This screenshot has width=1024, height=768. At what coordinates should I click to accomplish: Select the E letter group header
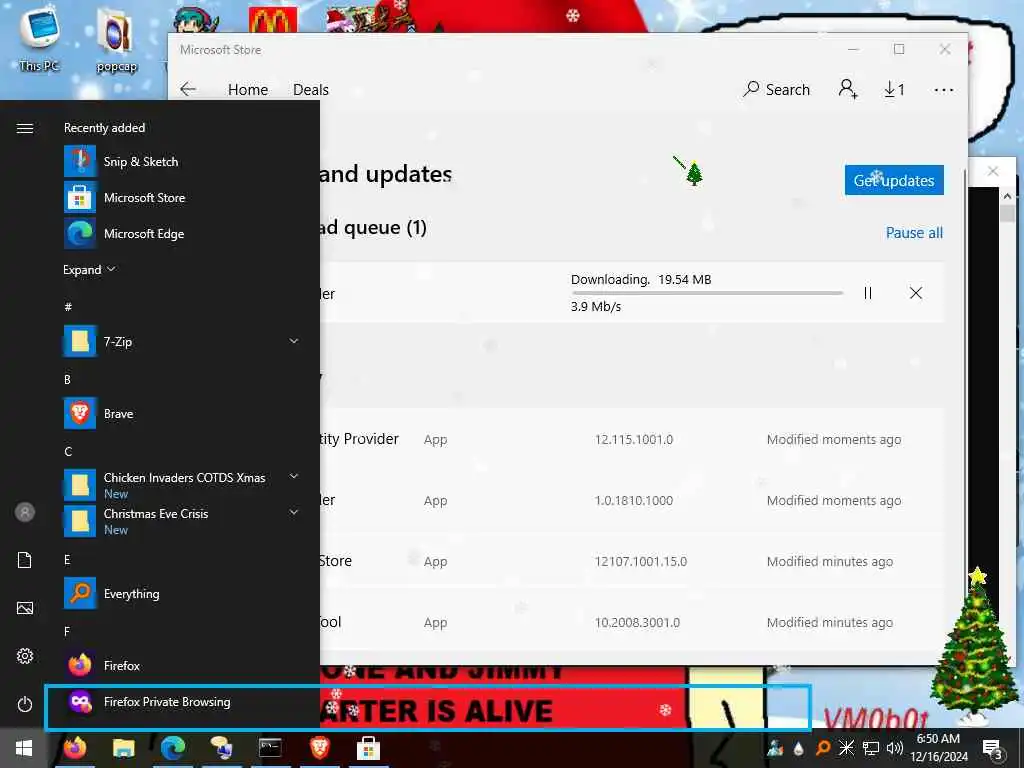(x=67, y=560)
